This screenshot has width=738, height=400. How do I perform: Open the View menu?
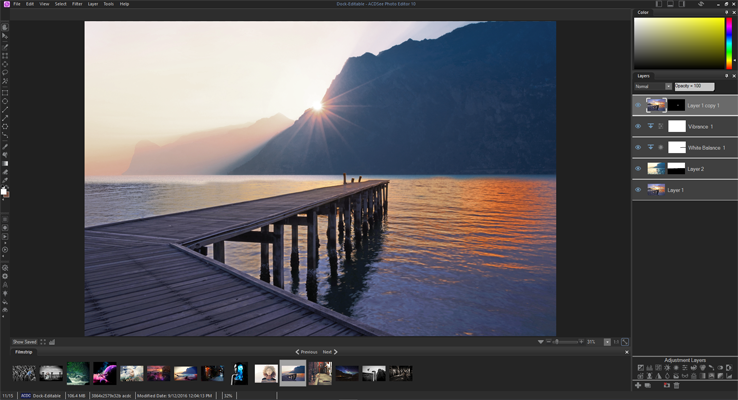tap(44, 4)
